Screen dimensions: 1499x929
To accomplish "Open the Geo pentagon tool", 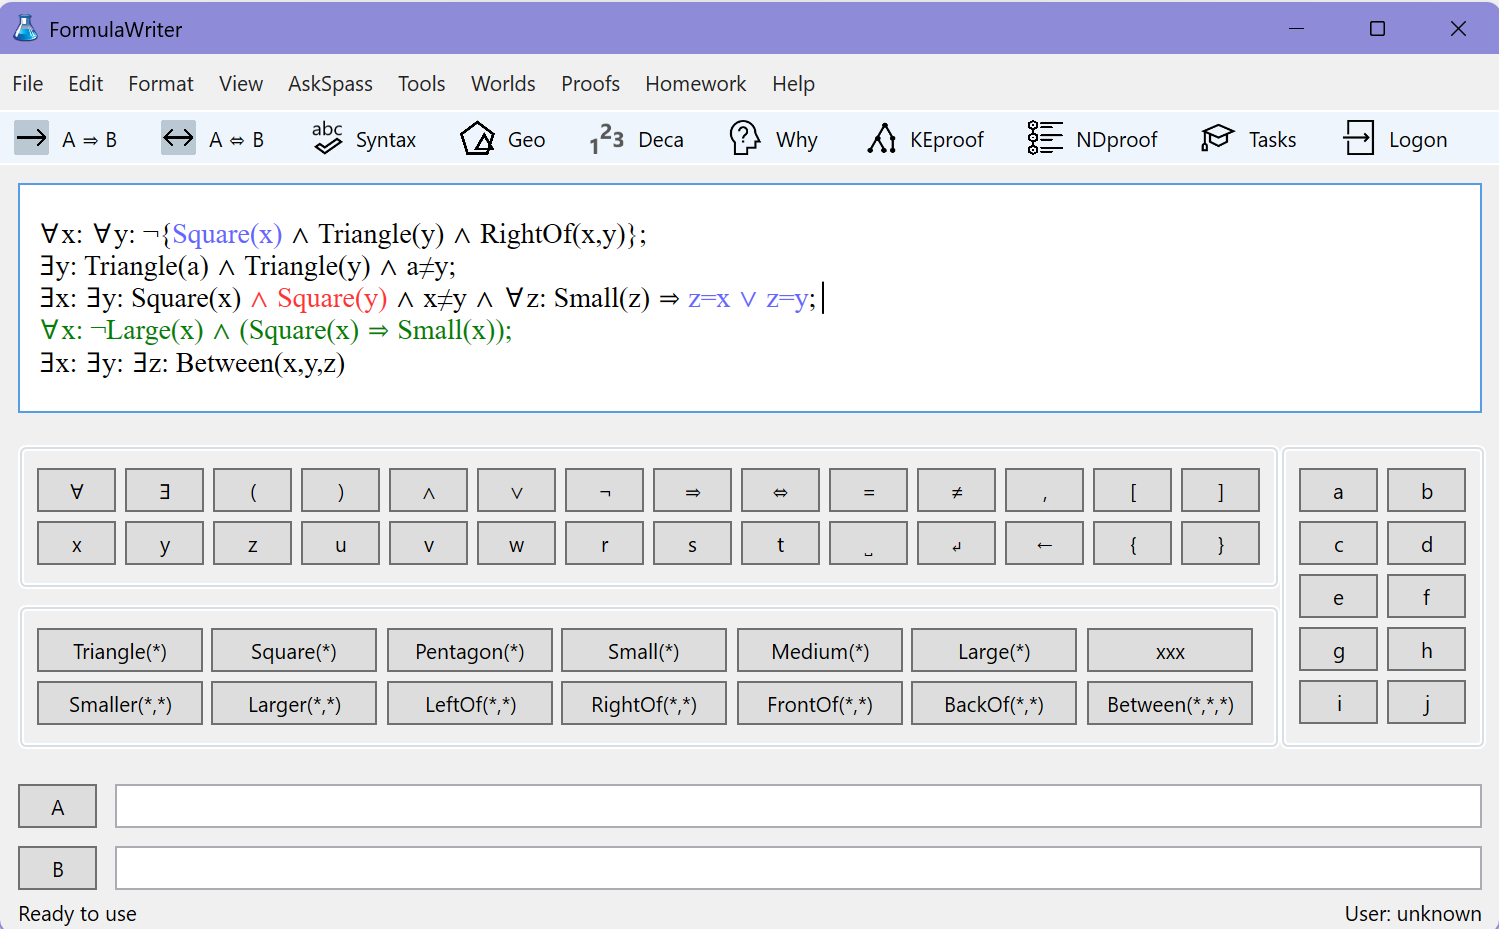I will pos(502,139).
